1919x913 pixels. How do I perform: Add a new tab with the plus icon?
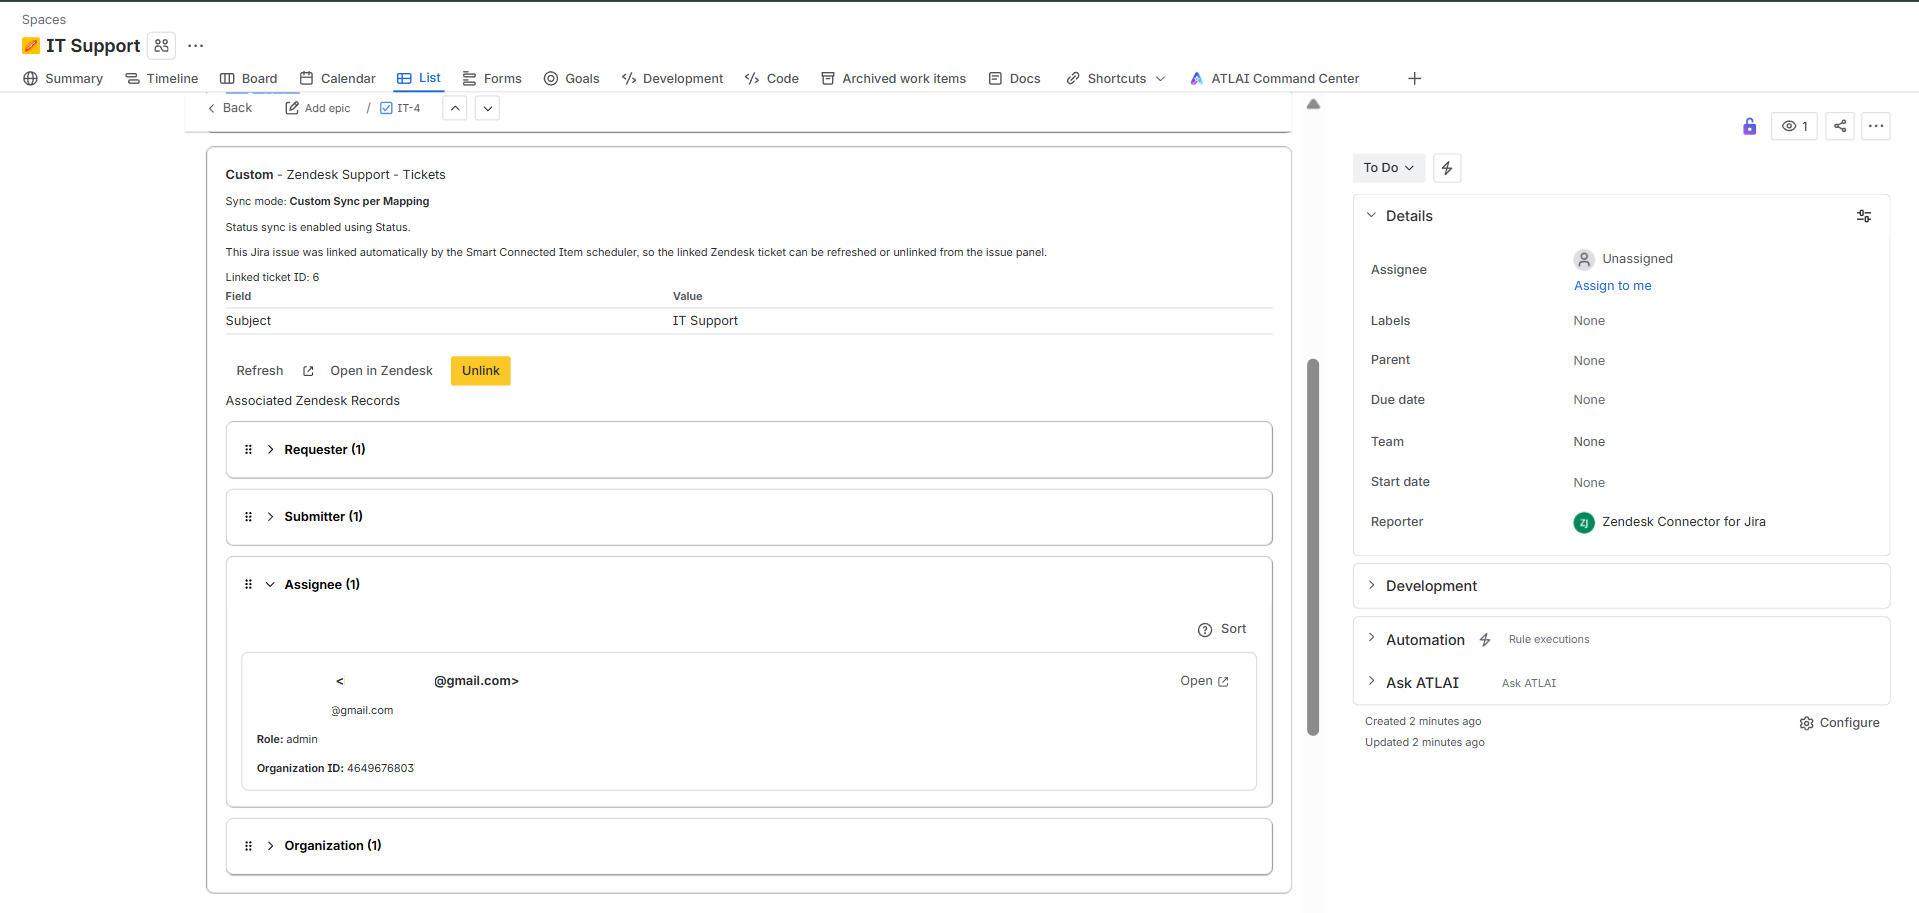coord(1414,79)
